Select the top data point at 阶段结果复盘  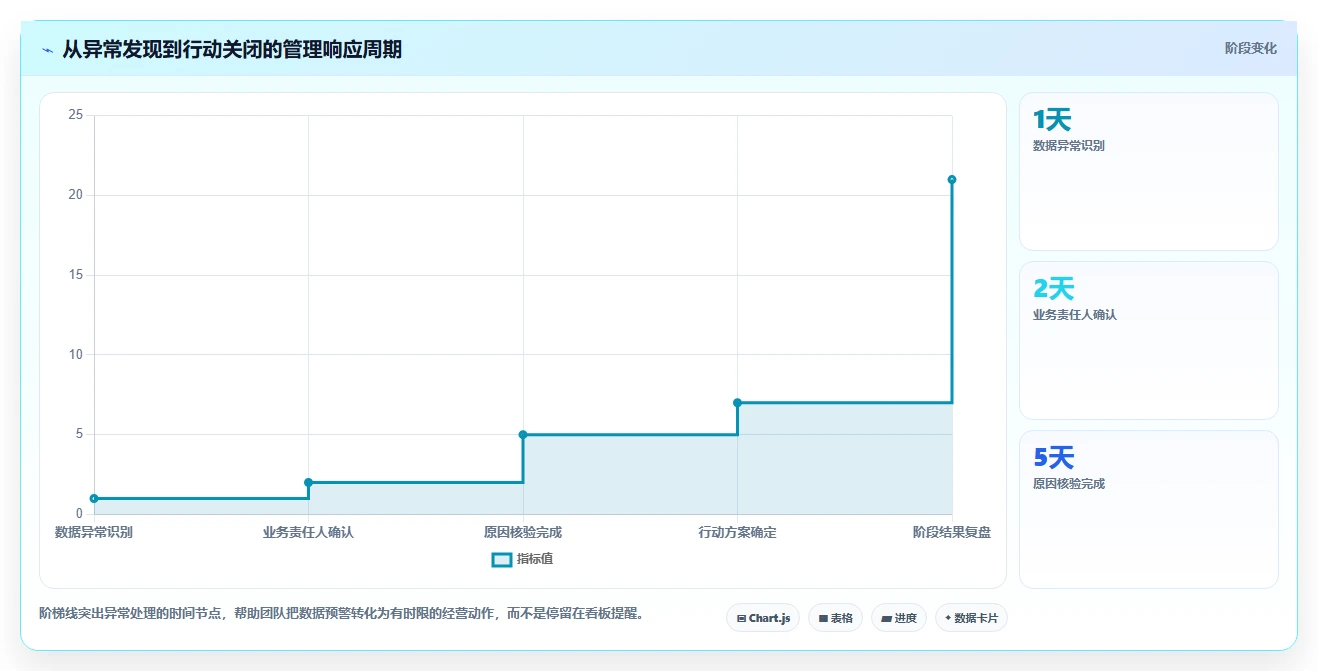(x=952, y=179)
